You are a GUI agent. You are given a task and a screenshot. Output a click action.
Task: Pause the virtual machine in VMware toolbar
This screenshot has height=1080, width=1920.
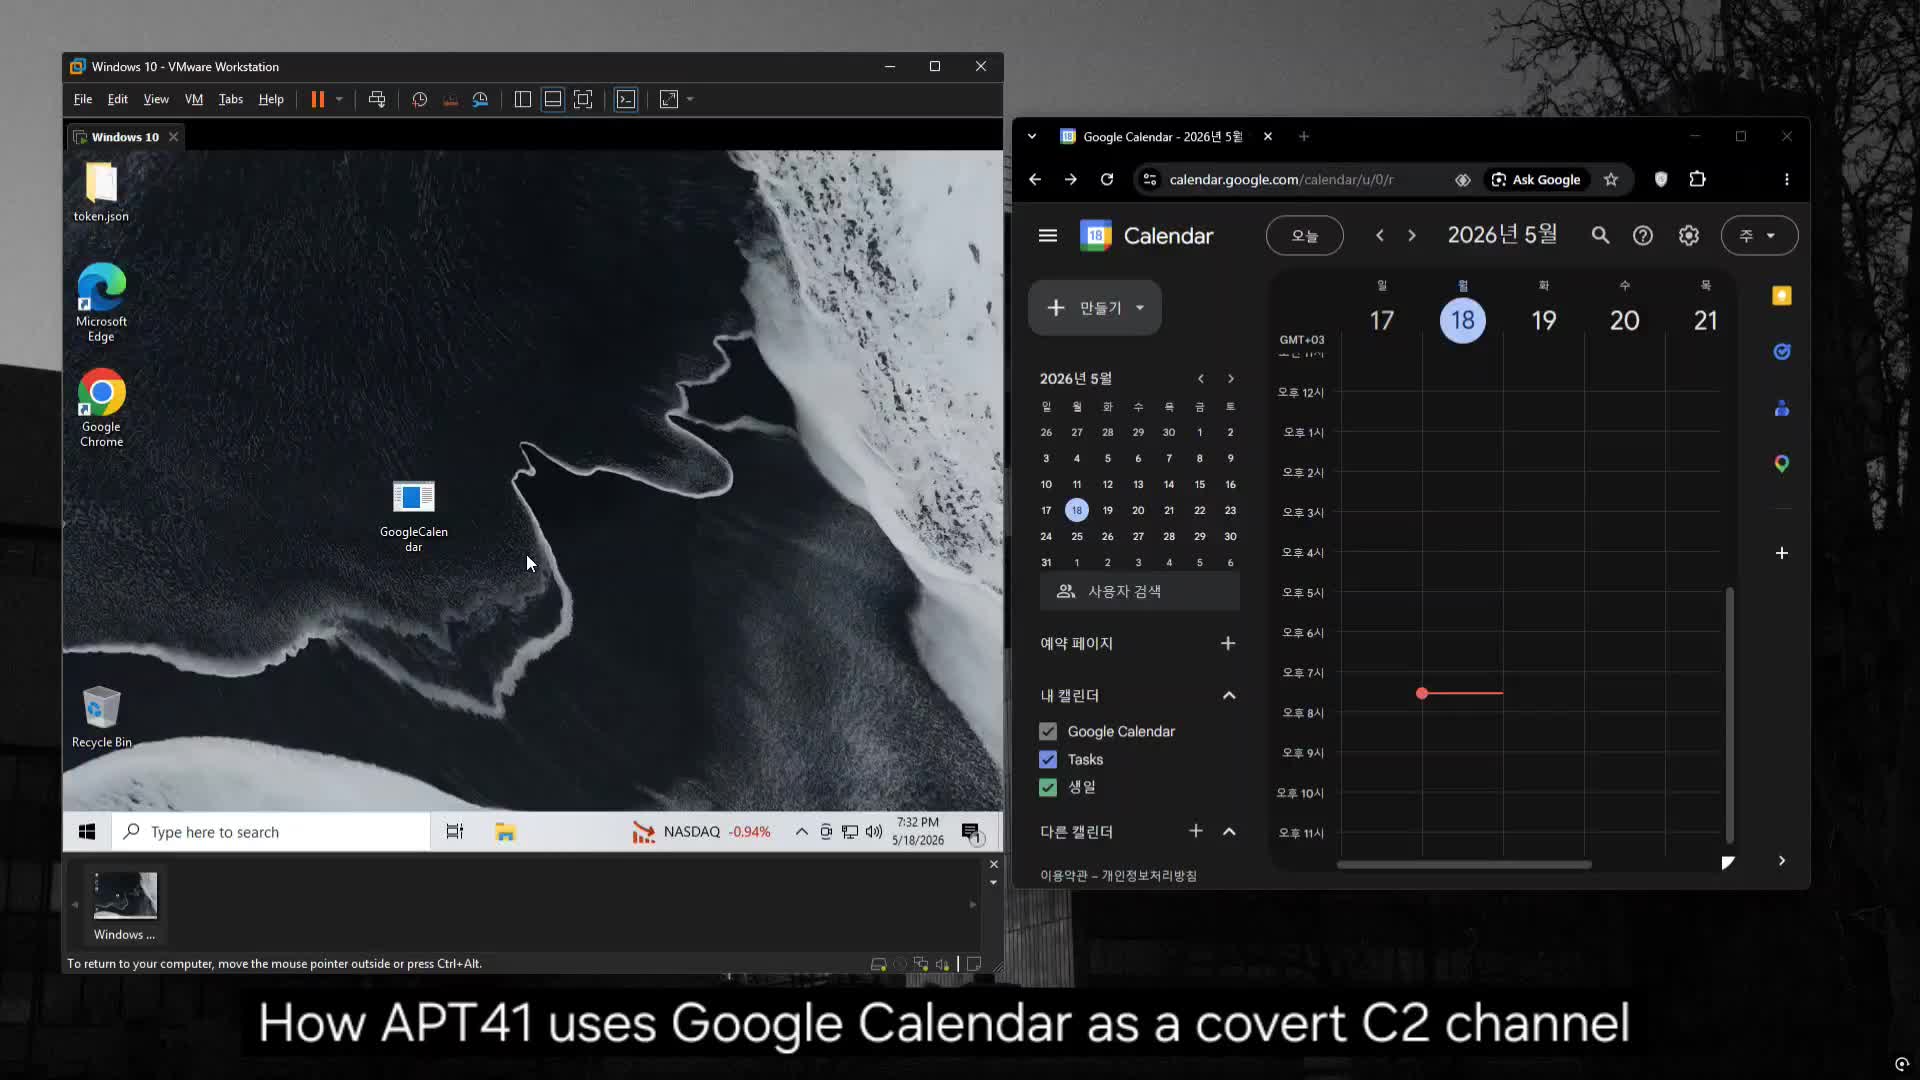point(318,99)
